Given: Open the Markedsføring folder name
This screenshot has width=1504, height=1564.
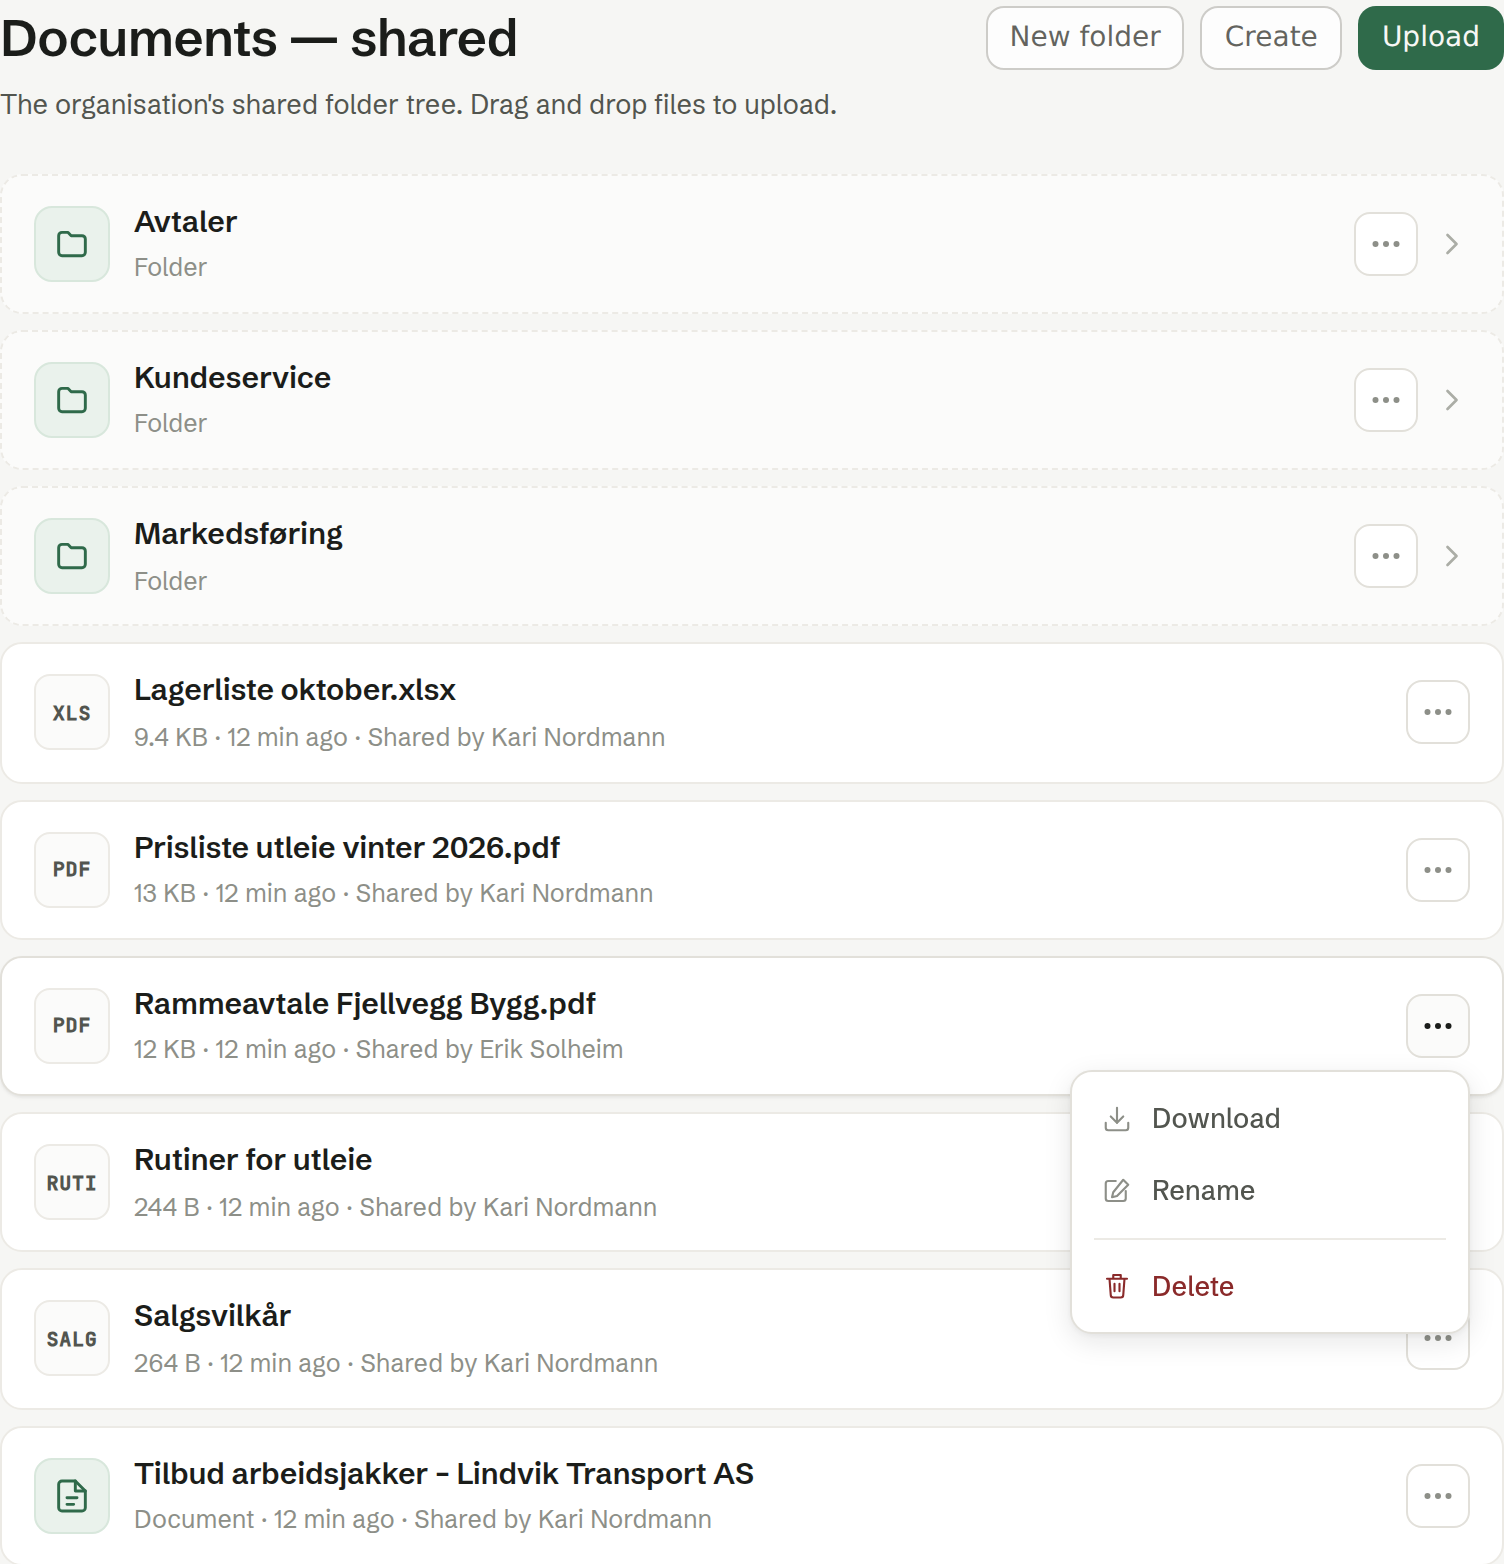Looking at the screenshot, I should [x=239, y=534].
